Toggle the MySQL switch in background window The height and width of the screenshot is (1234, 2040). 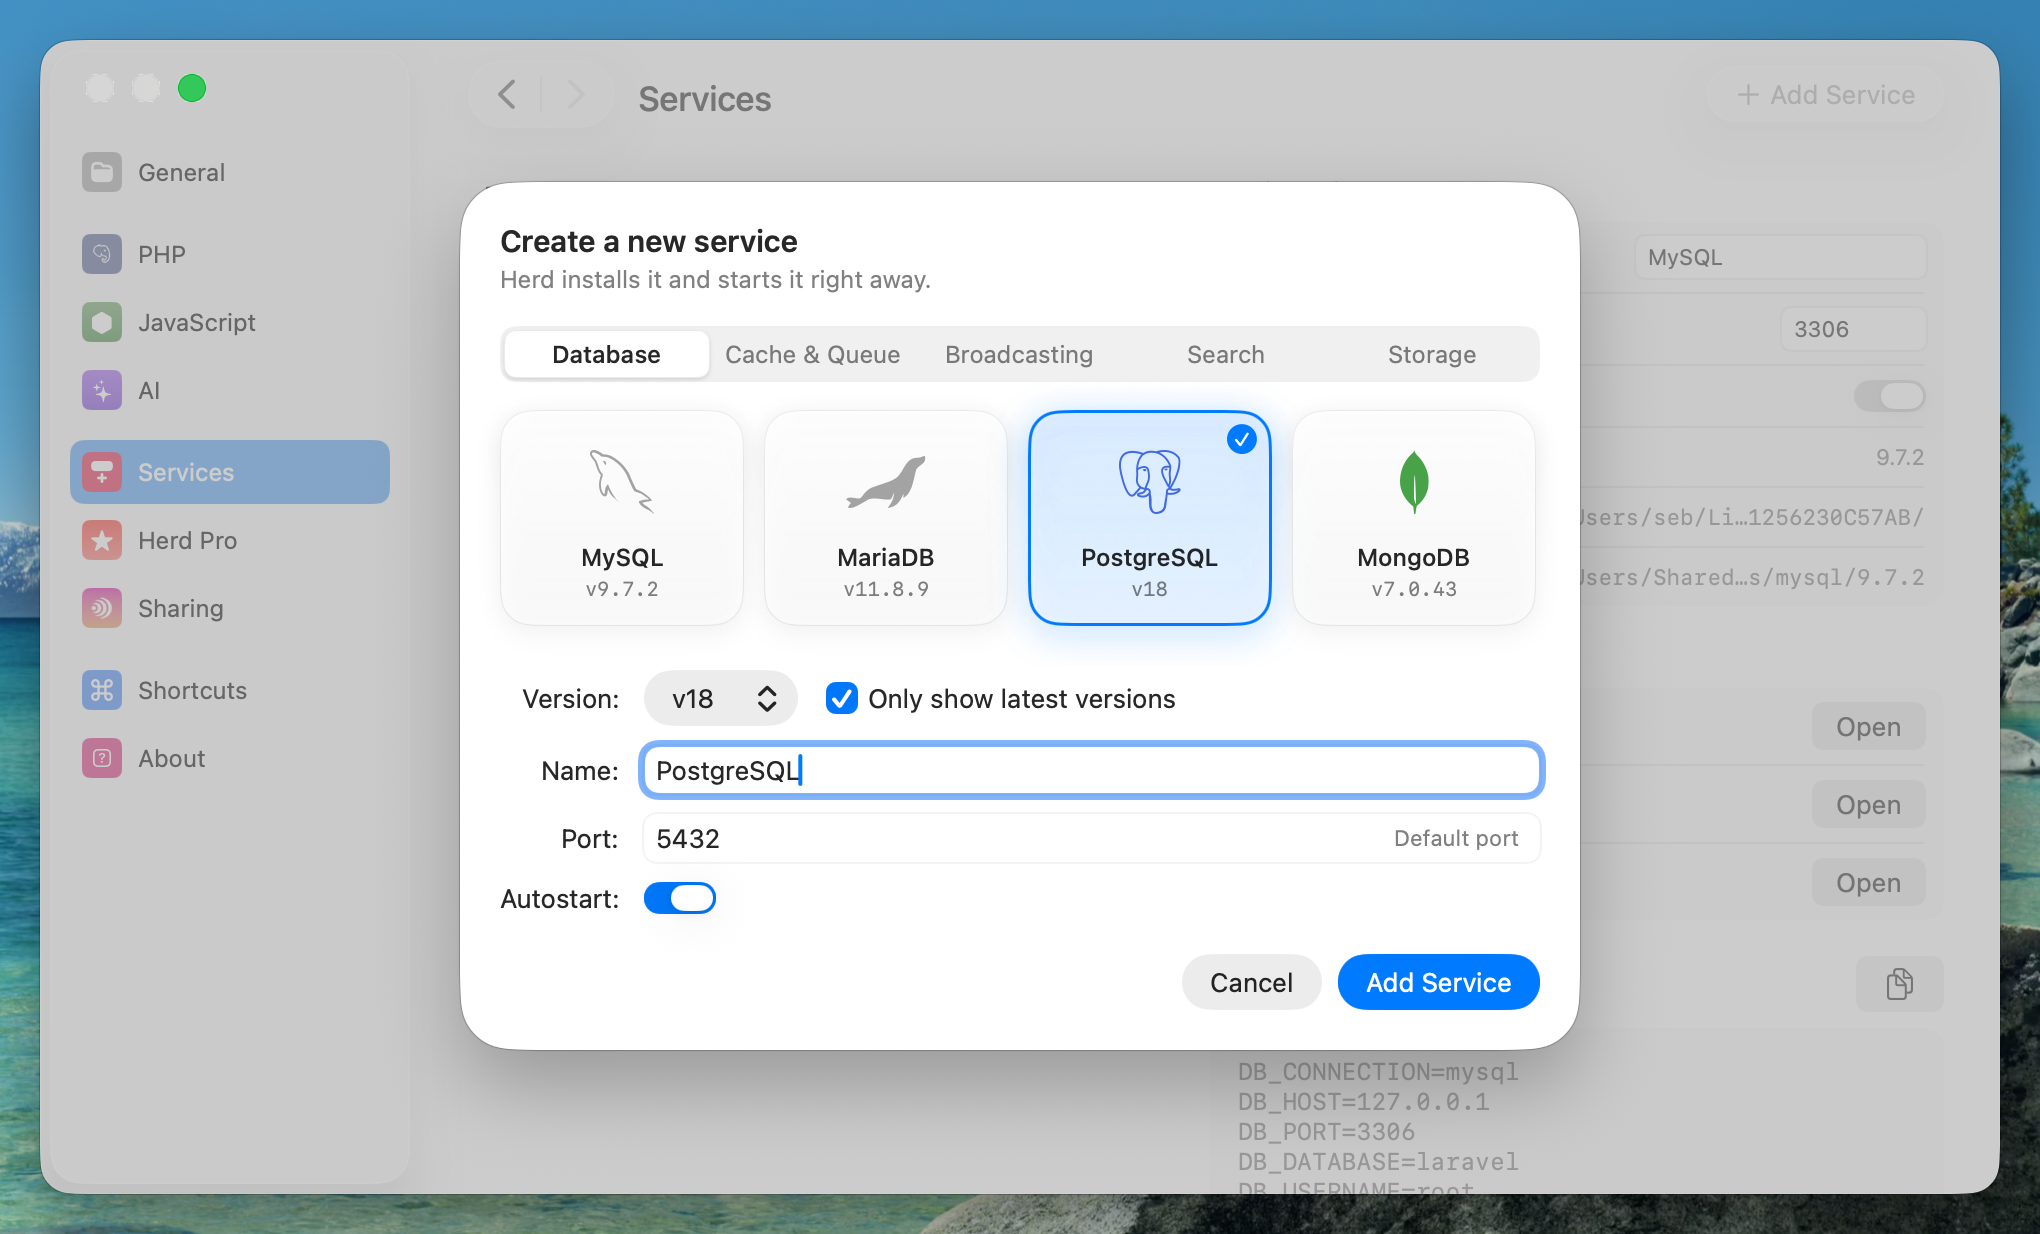1889,396
